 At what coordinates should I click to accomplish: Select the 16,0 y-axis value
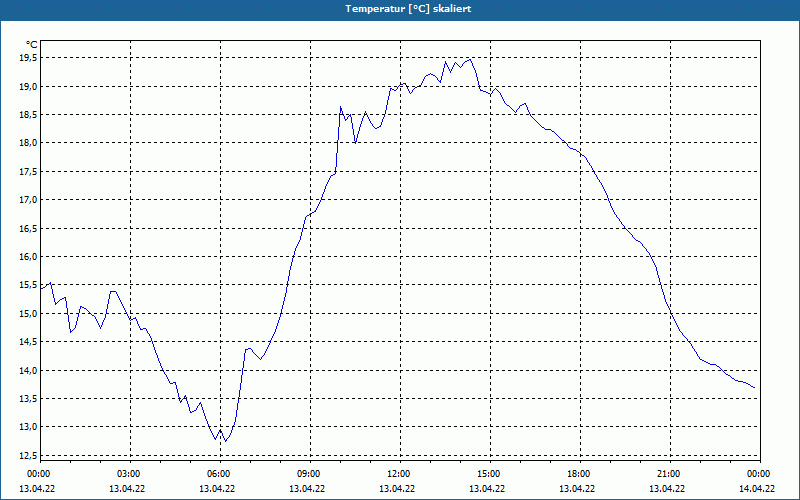click(x=29, y=257)
